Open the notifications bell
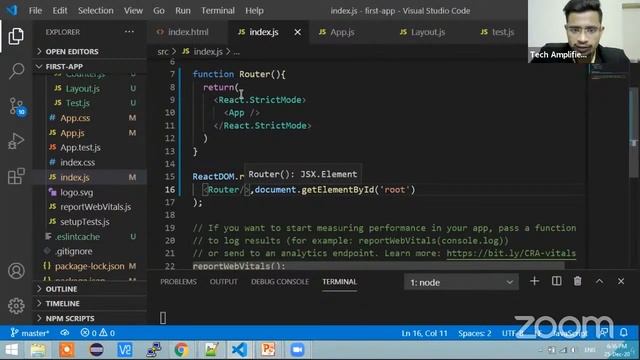 click(x=624, y=333)
